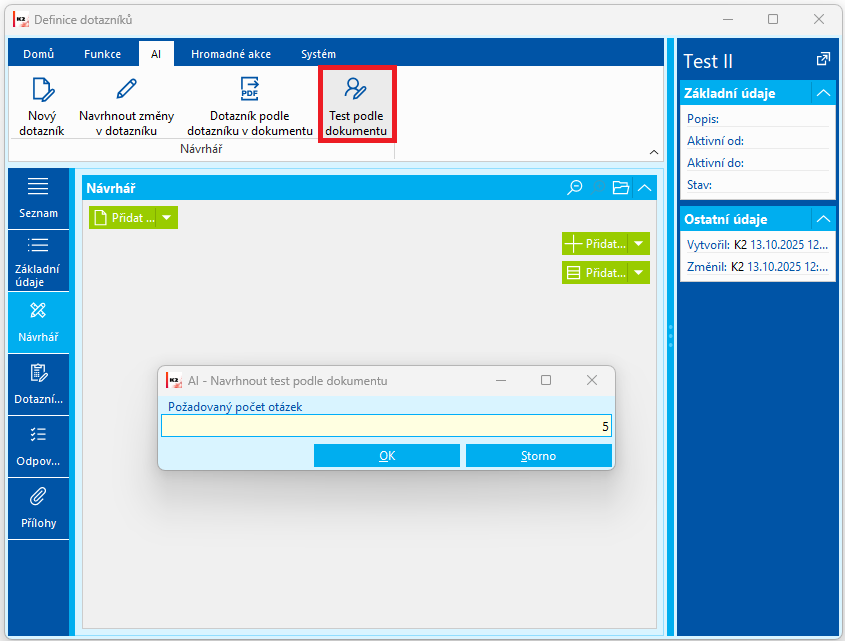
Task: Click the dimmed icon in Návrhář header
Action: tap(598, 188)
